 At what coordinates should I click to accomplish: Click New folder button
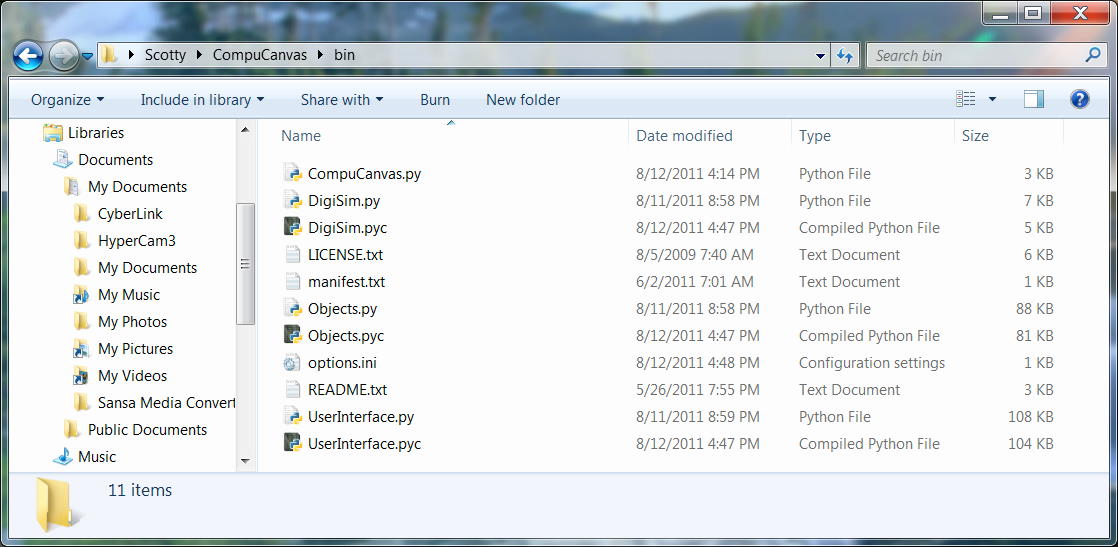523,100
